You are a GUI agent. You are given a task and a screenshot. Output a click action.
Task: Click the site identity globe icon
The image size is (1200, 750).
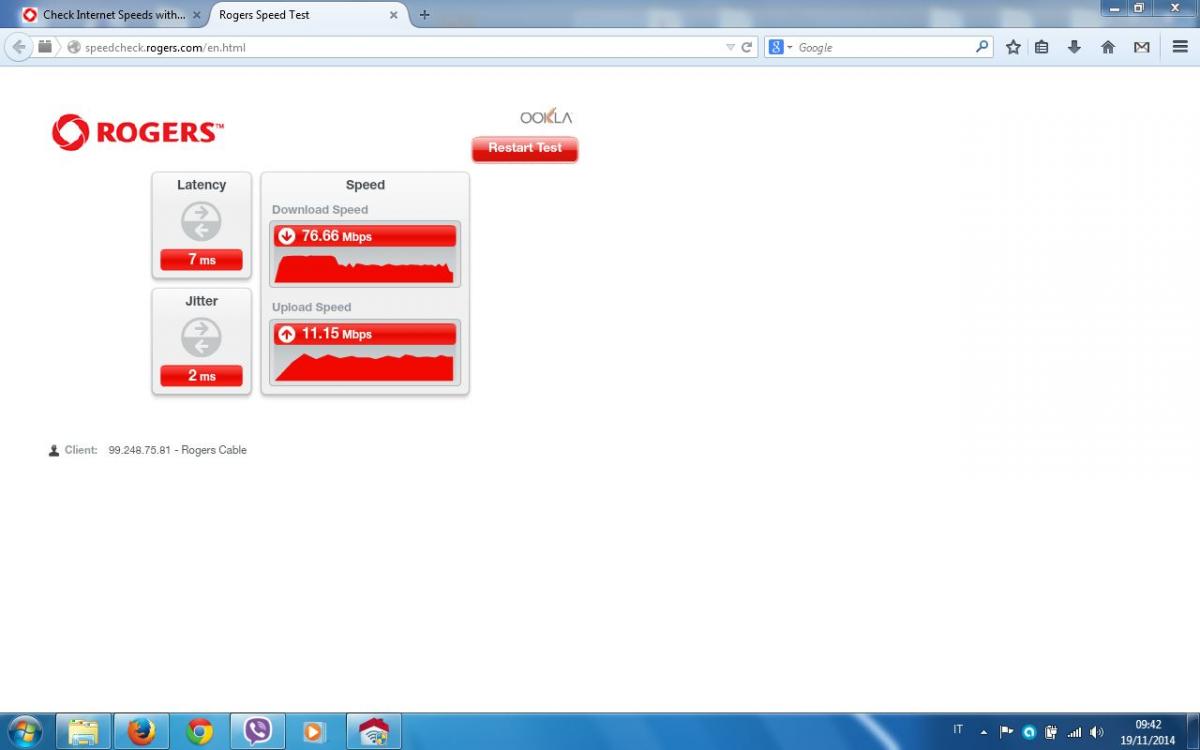pyautogui.click(x=73, y=47)
